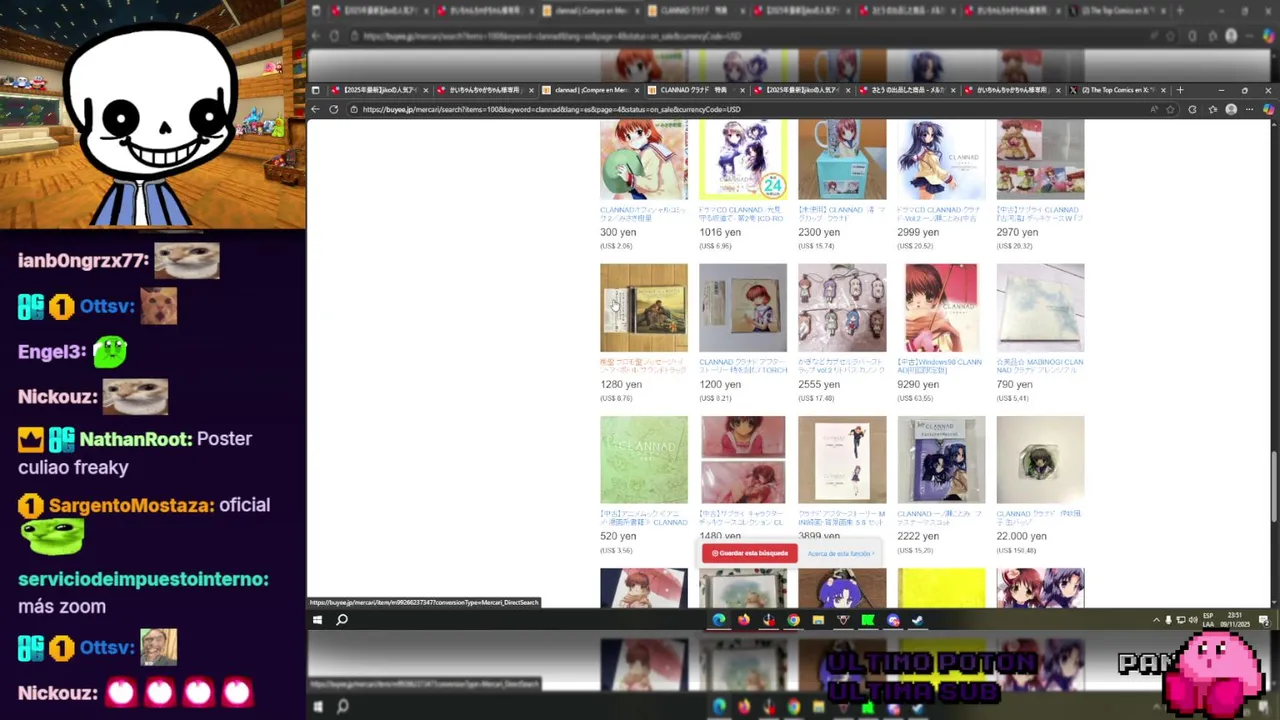
Task: Open the 2970 yen item thumbnail
Action: coord(1040,160)
